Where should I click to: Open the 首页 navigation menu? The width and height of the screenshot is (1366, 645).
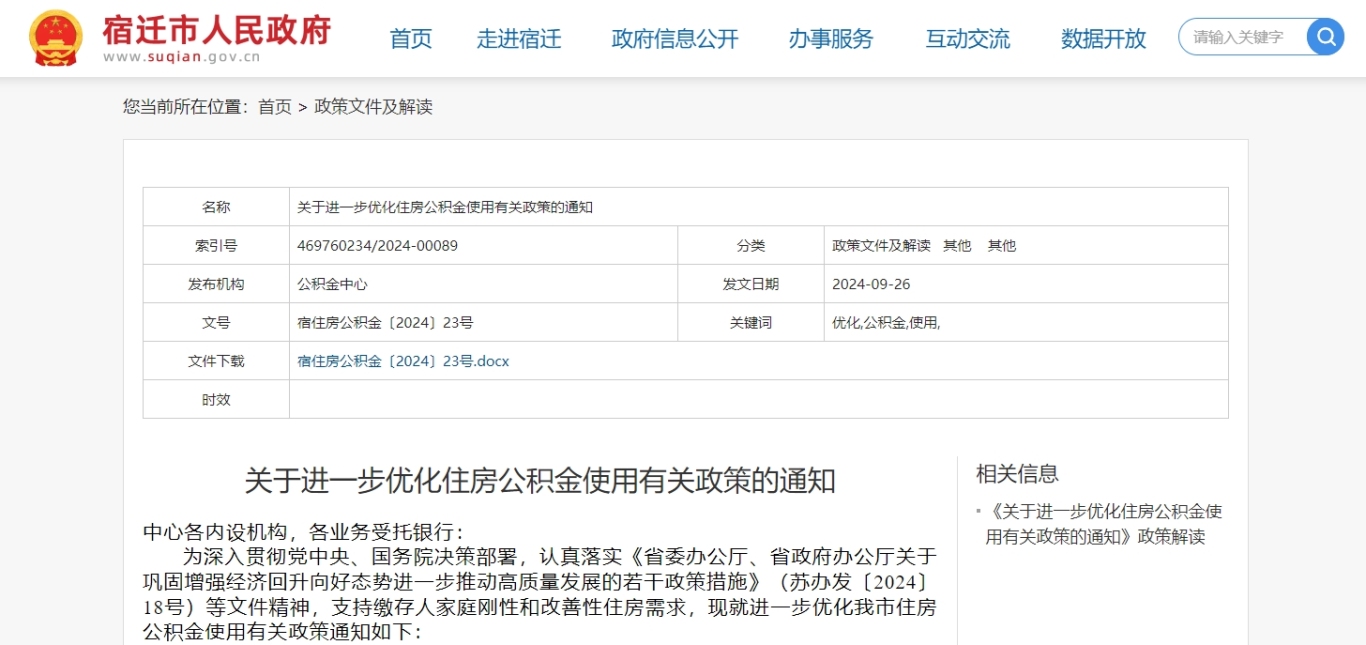[411, 39]
